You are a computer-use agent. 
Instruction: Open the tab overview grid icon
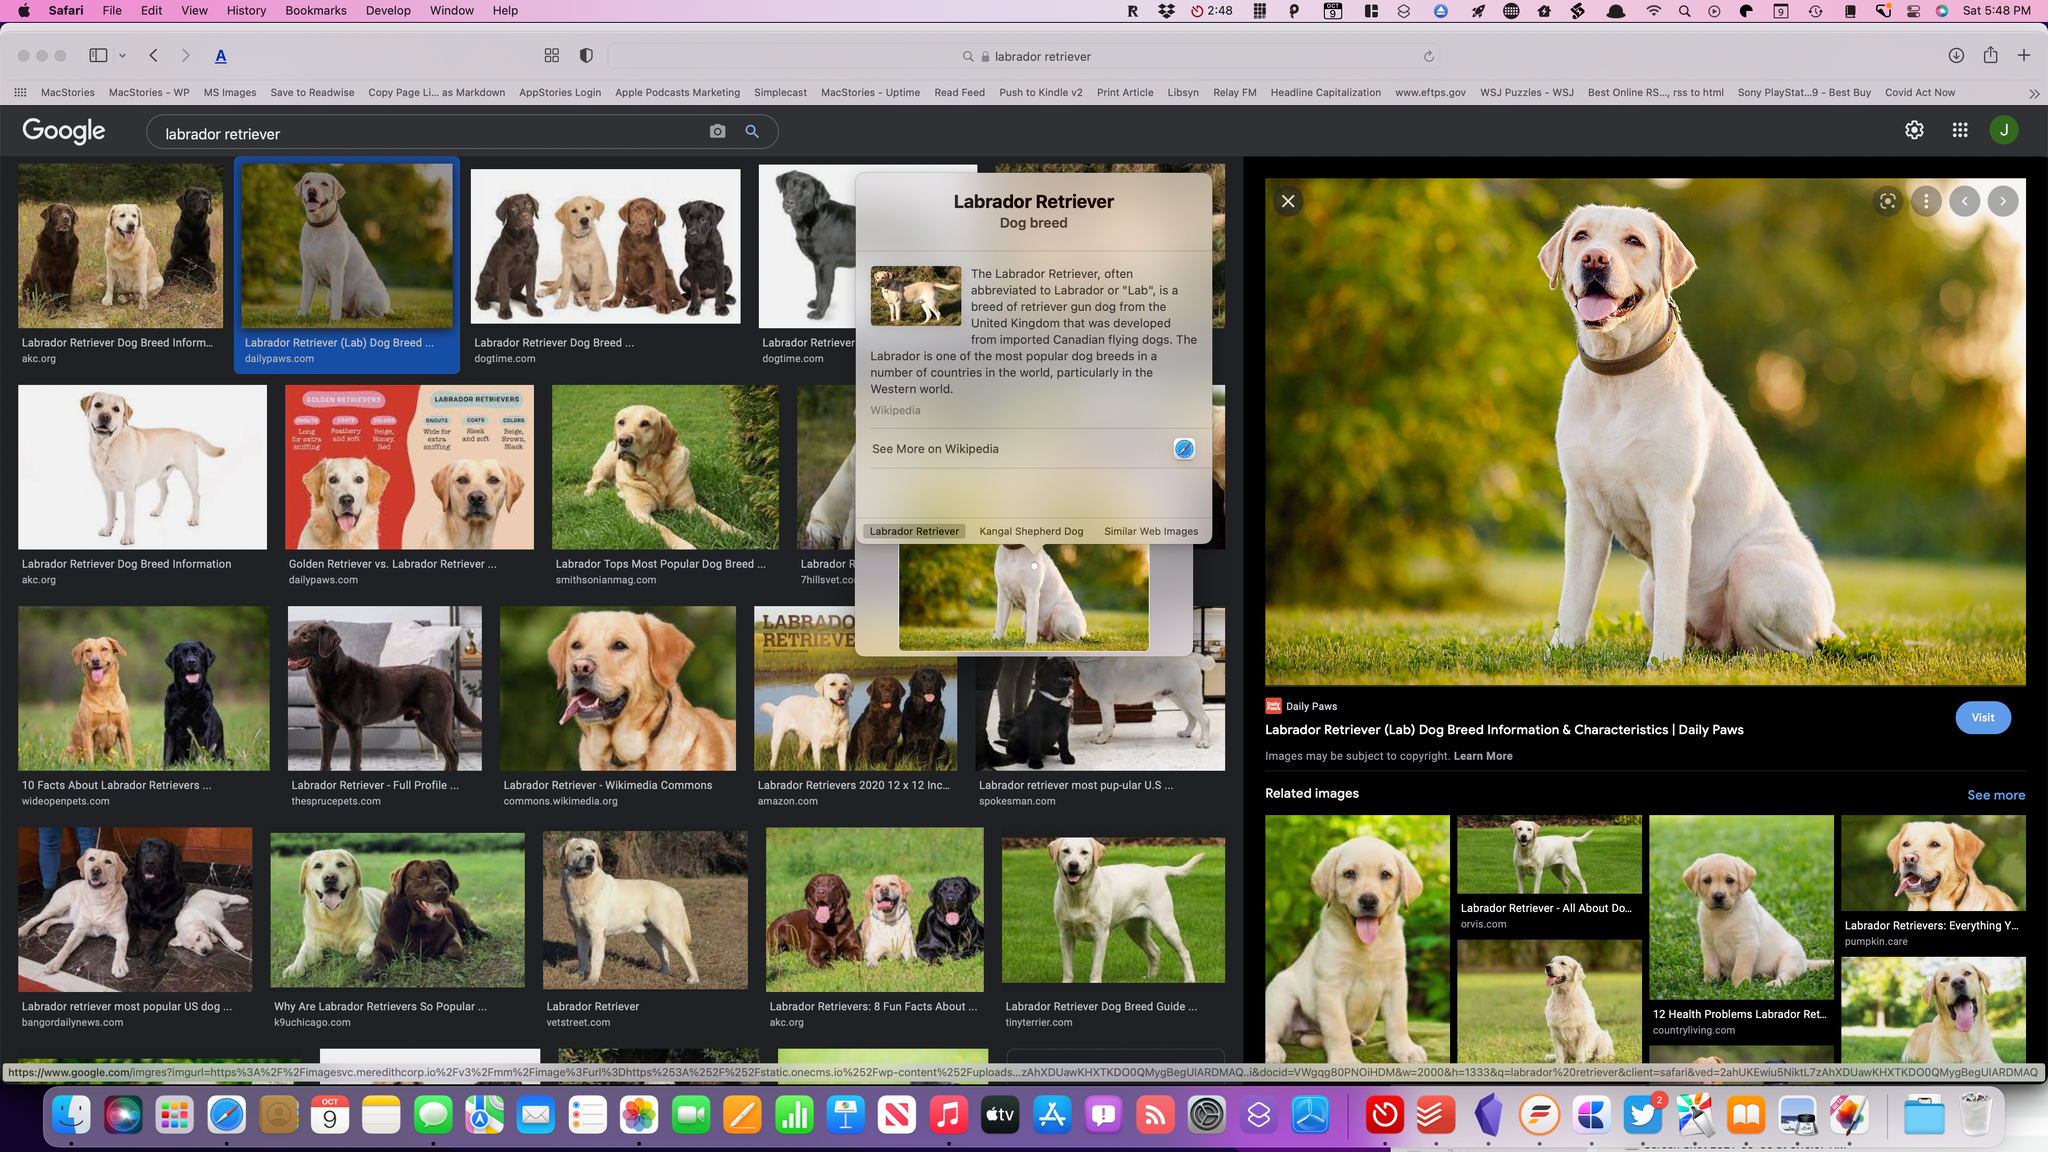552,56
